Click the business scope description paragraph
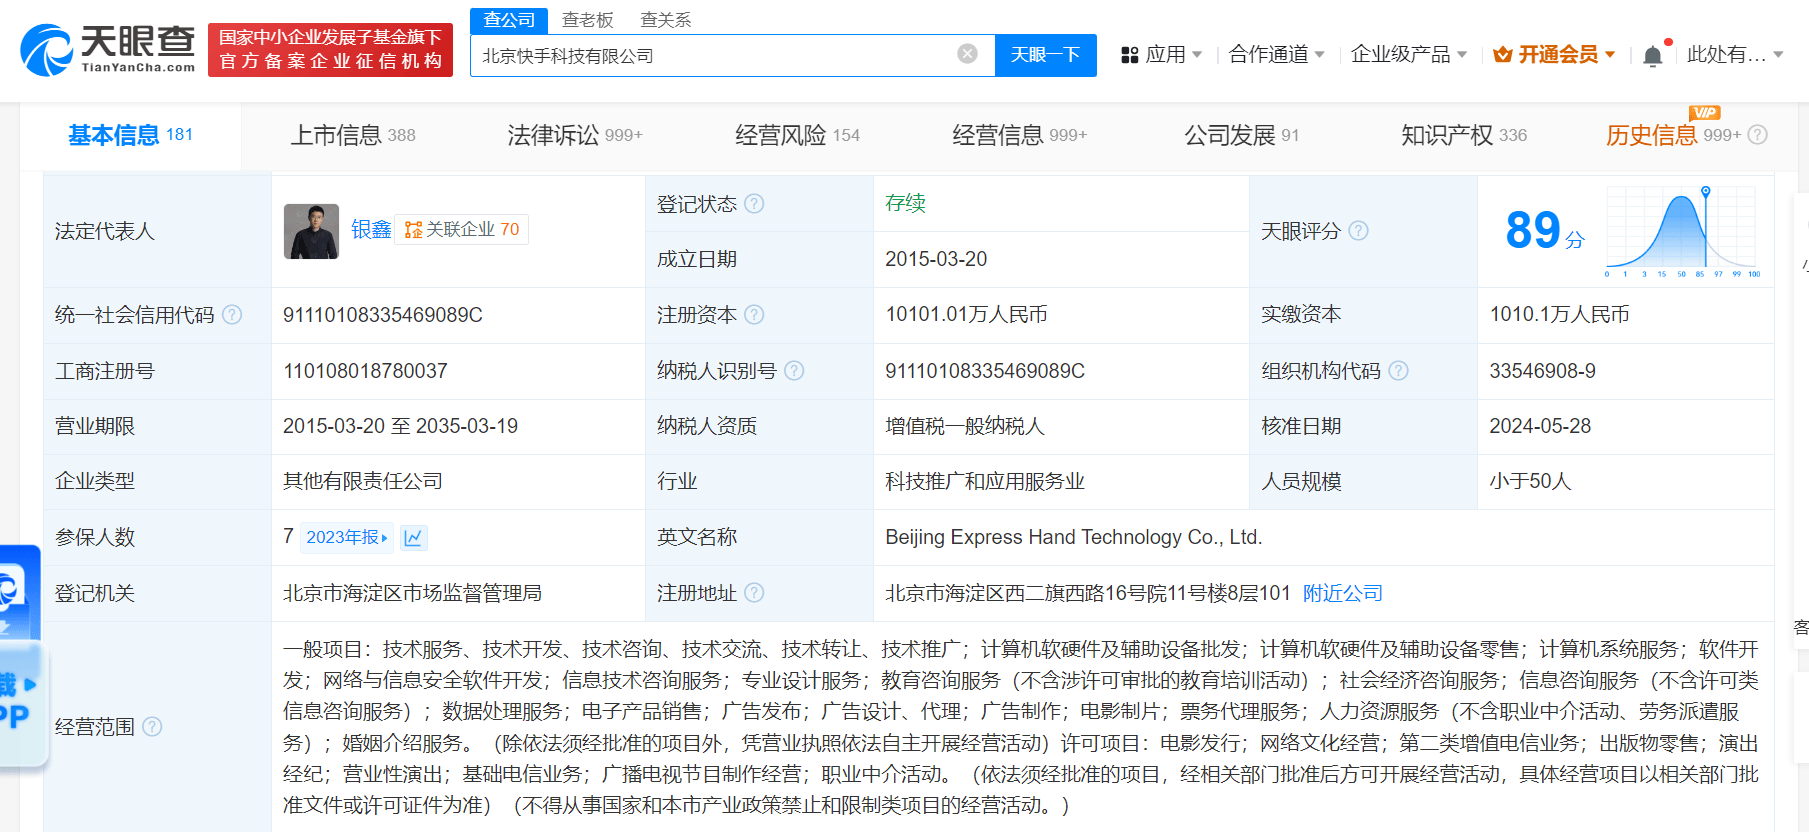Viewport: 1809px width, 832px height. (1021, 727)
